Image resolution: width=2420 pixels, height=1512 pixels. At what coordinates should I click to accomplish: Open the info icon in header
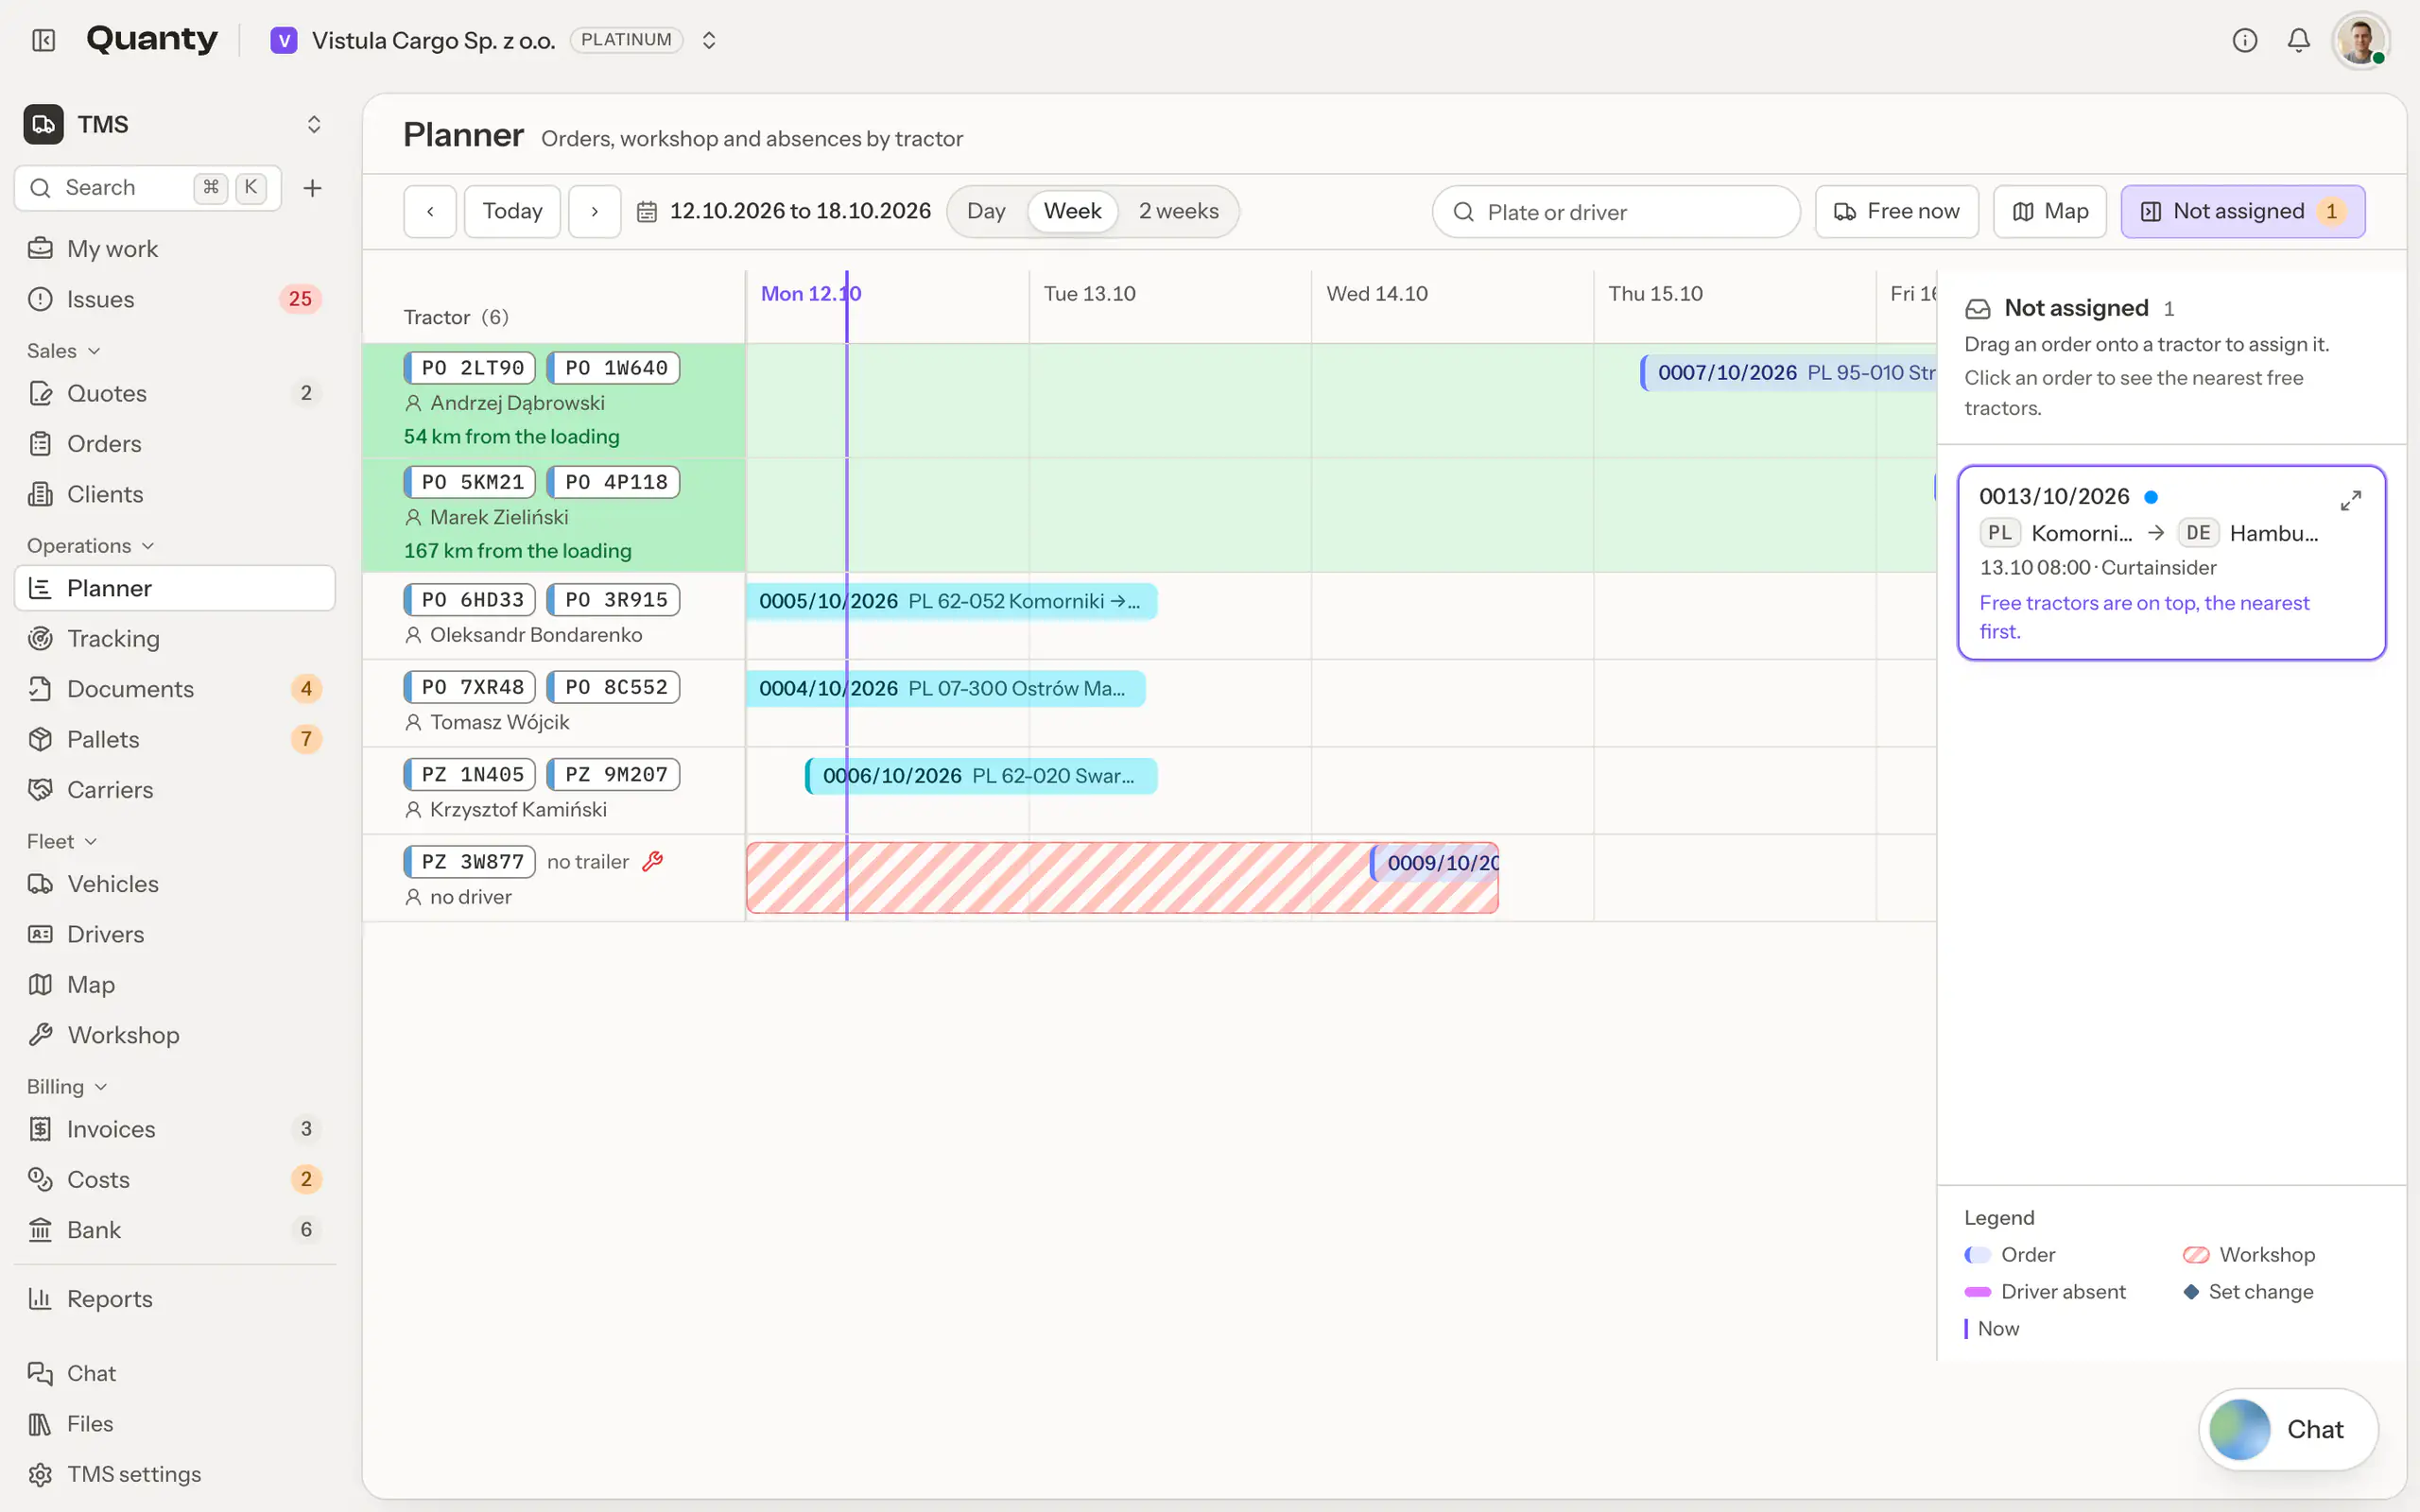coord(2245,40)
